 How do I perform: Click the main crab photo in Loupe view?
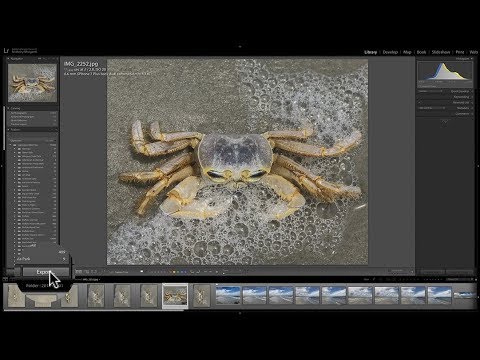coord(237,162)
